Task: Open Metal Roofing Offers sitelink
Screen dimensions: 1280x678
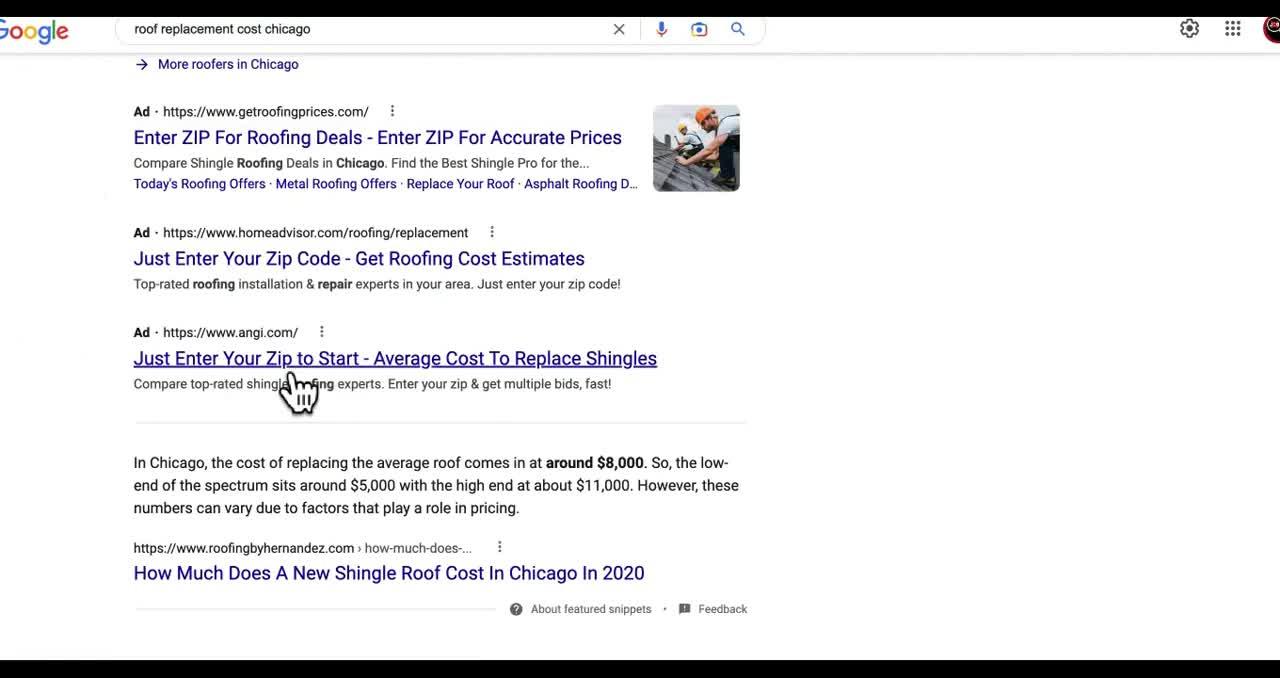Action: point(336,184)
